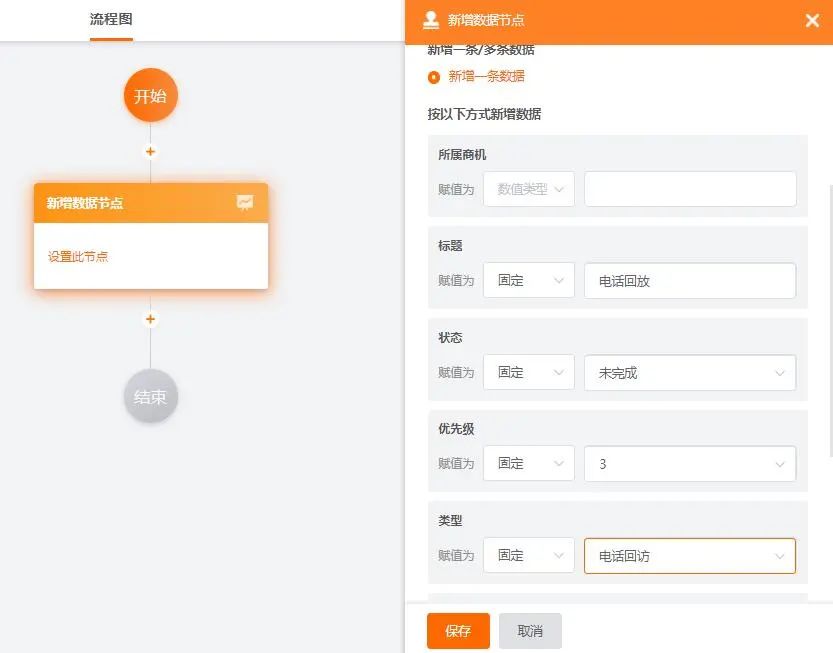This screenshot has height=653, width=833.
Task: Click the empty 所属商机 value field
Action: tap(690, 189)
